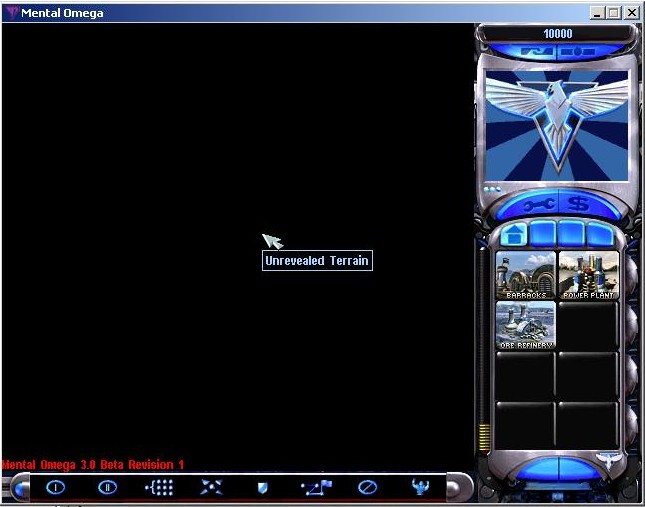Click the type select grid icon
This screenshot has width=645, height=507.
point(159,488)
